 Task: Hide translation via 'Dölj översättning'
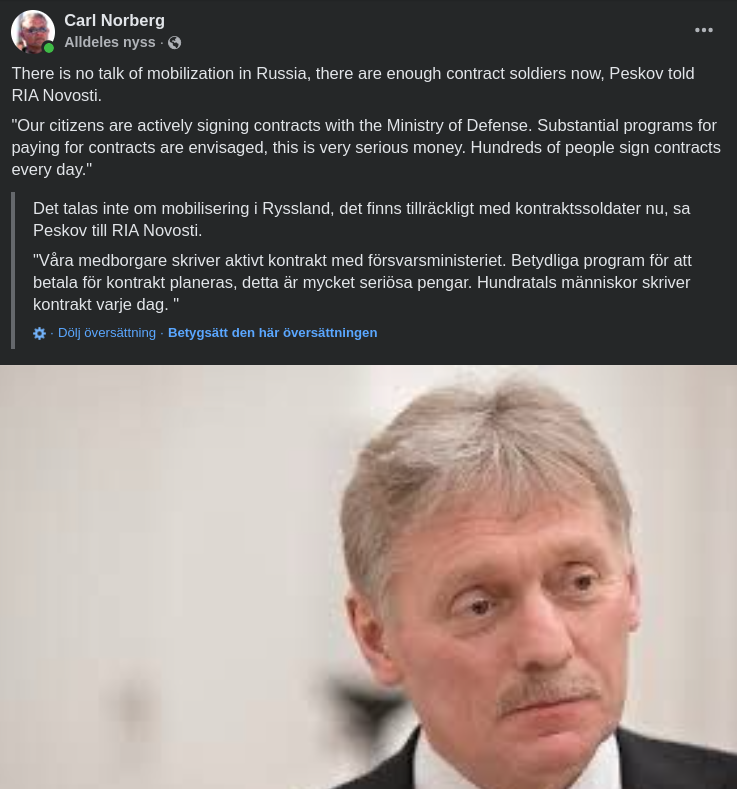107,333
